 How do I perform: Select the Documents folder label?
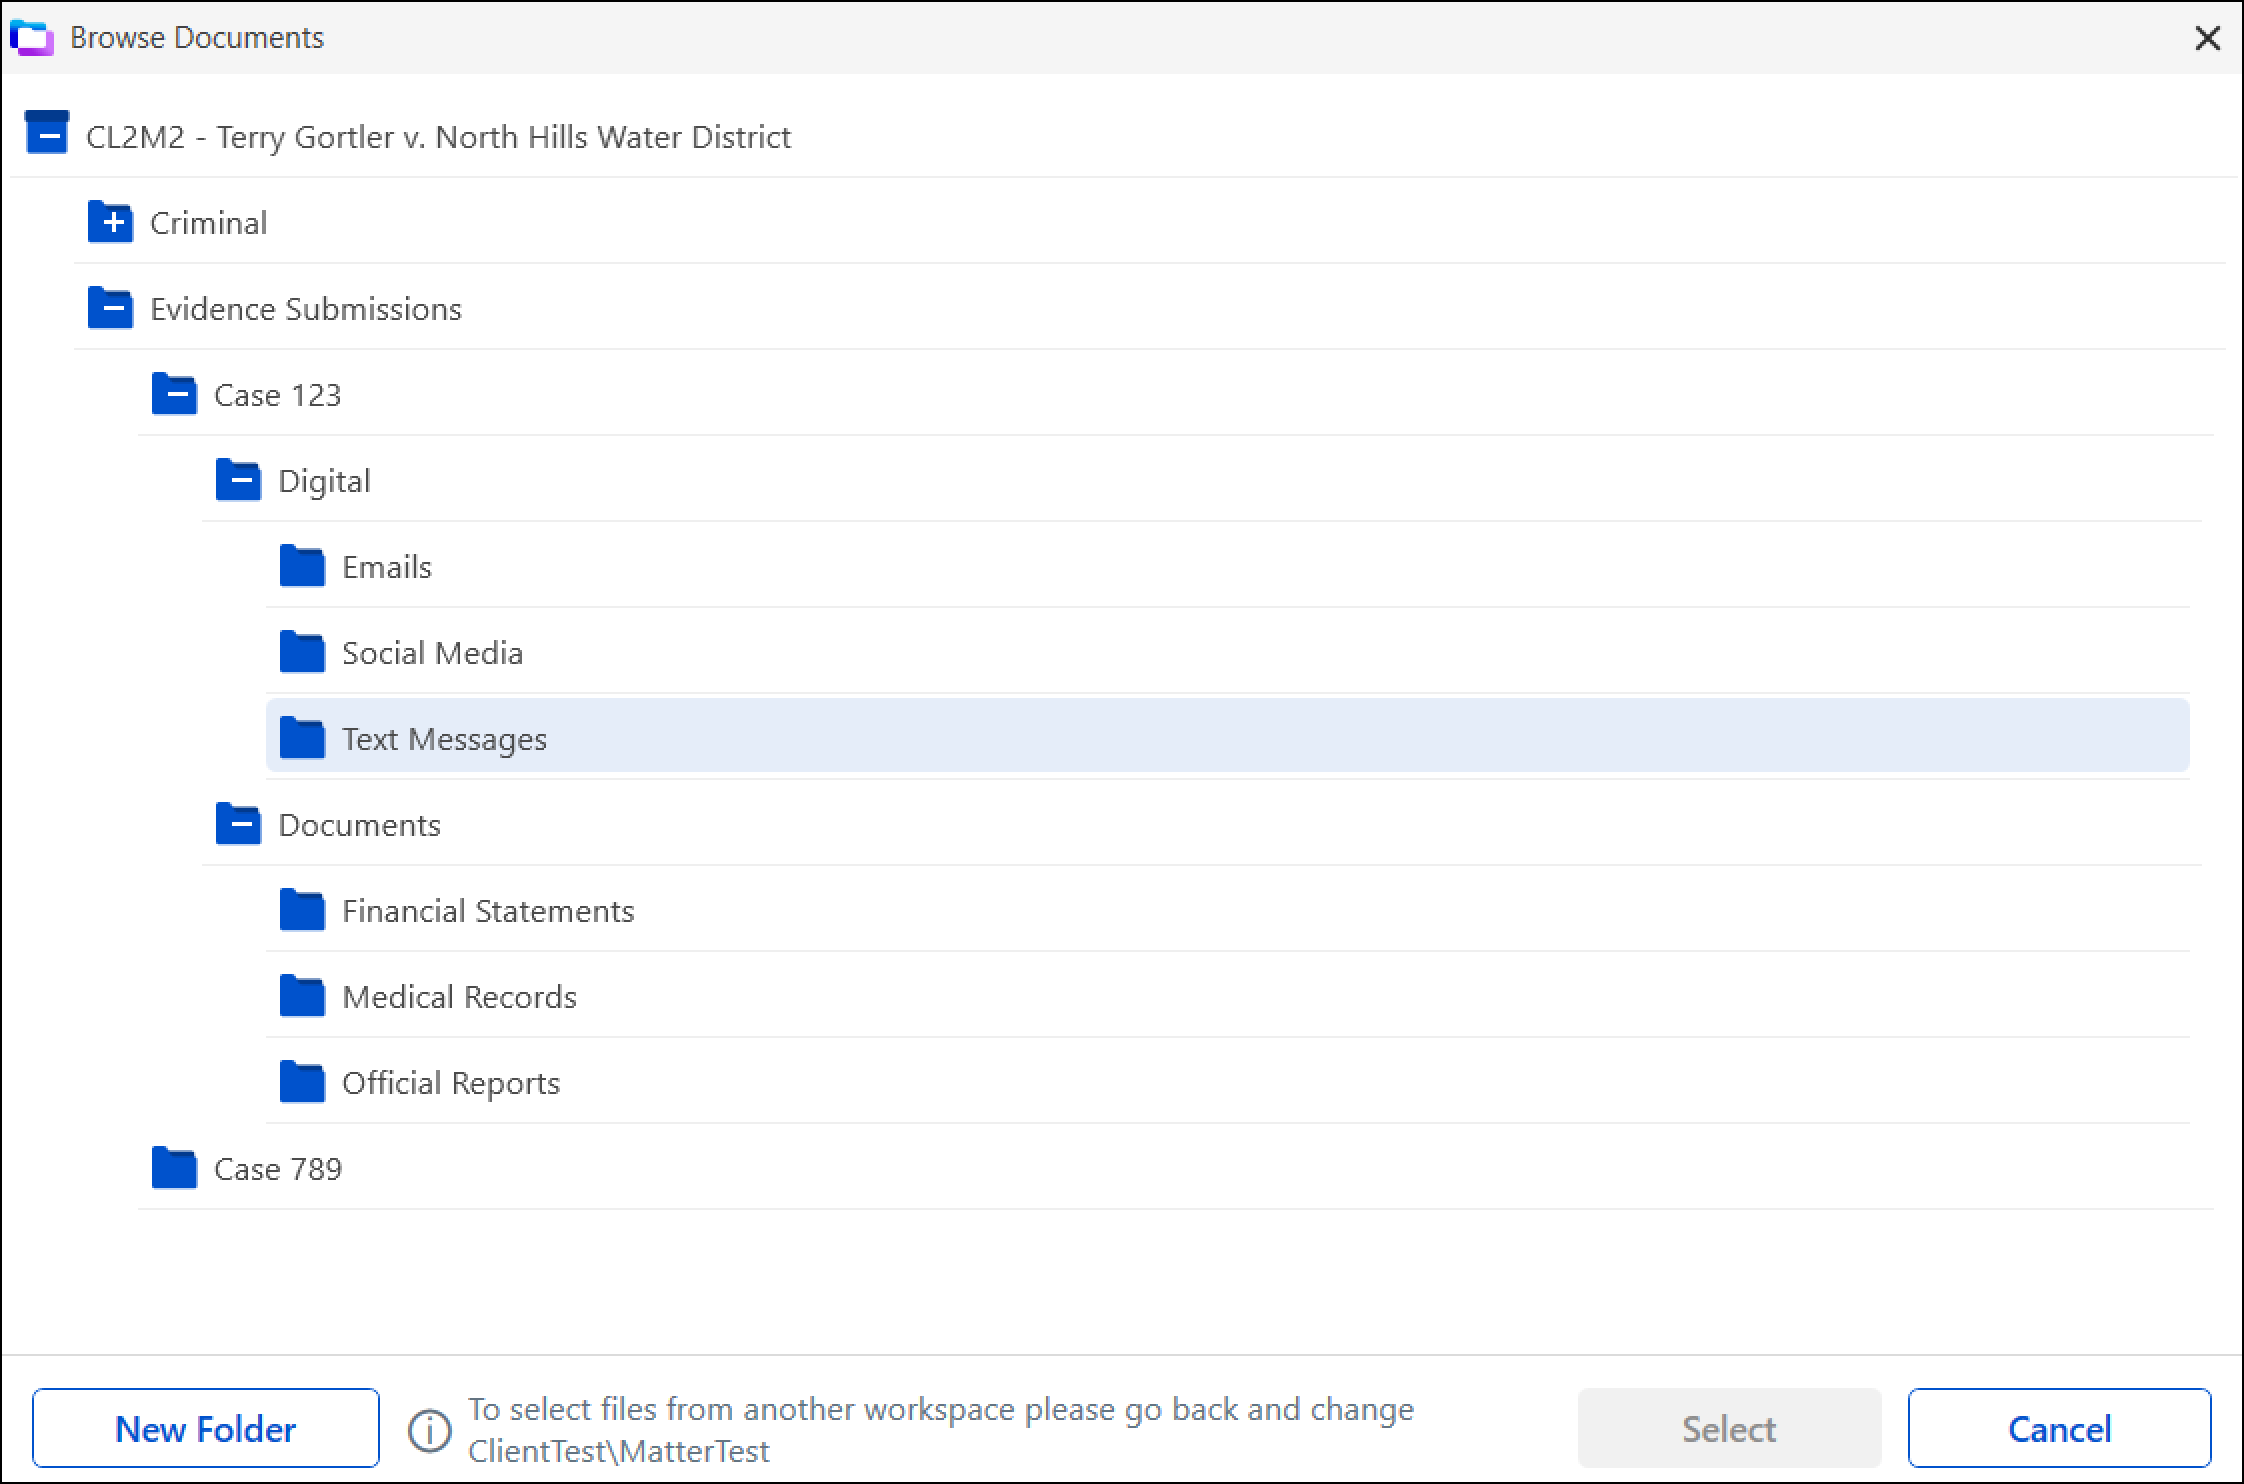pos(359,825)
